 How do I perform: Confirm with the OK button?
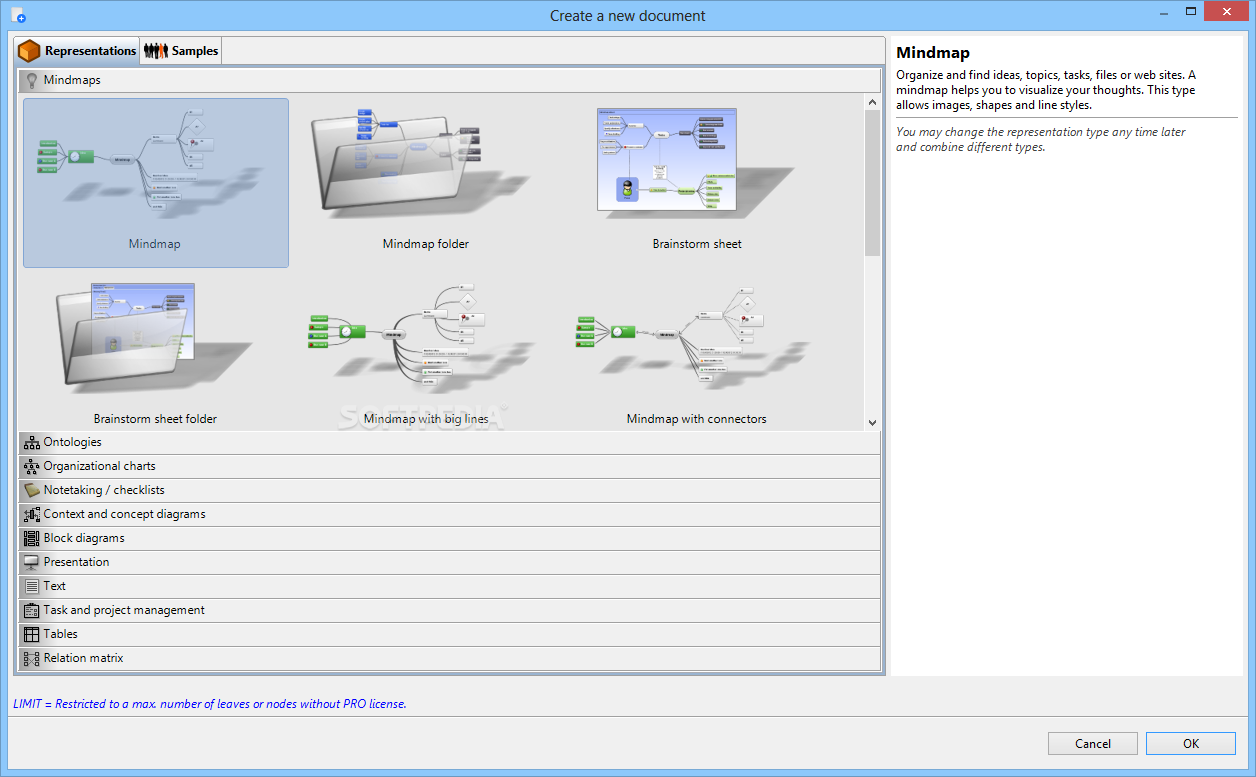1191,743
